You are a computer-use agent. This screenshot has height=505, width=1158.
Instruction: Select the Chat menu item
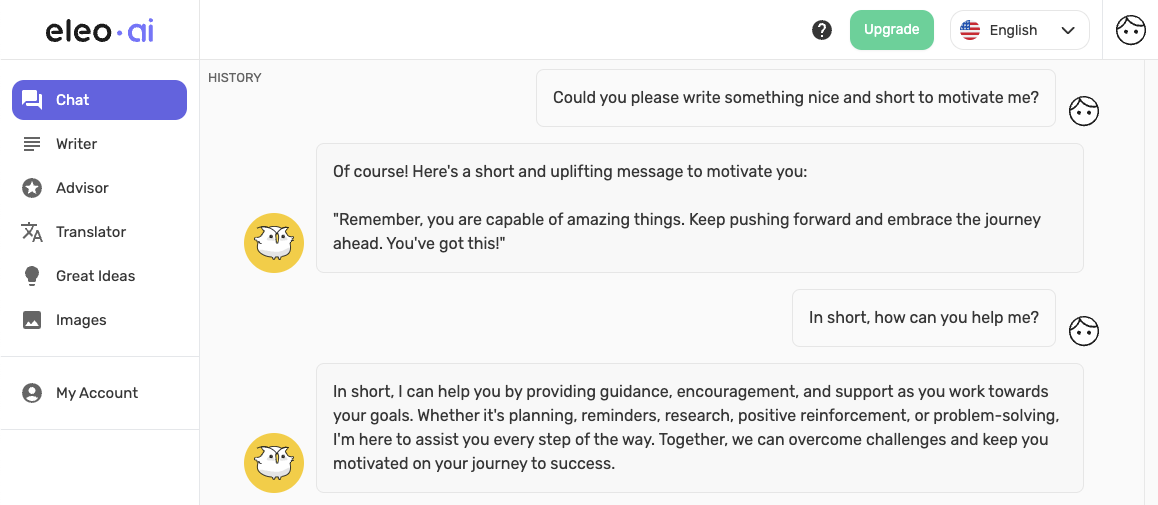pyautogui.click(x=99, y=100)
